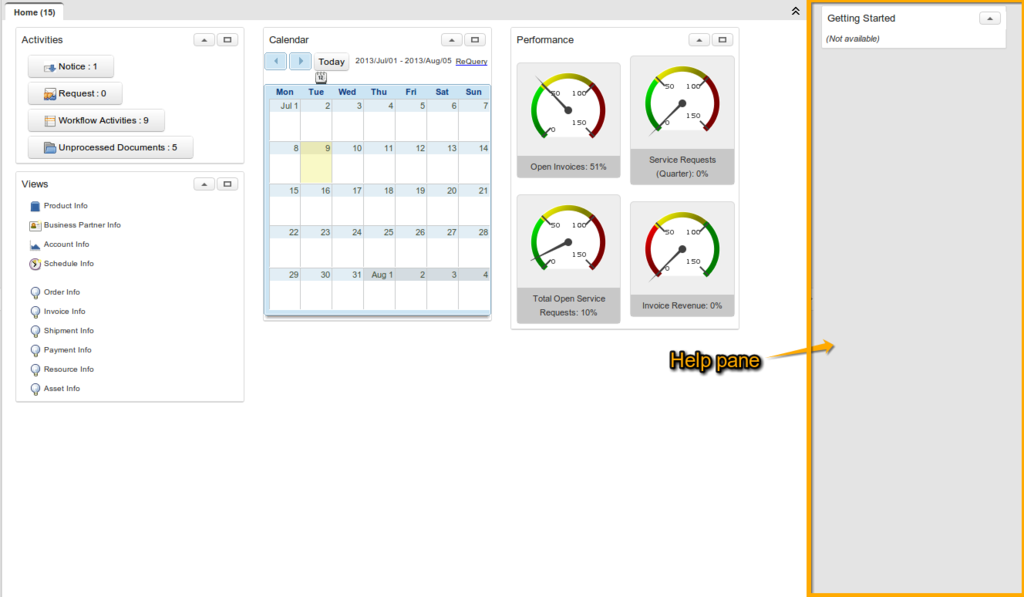Click the Open Invoices gauge
Image resolution: width=1024 pixels, height=597 pixels.
tap(568, 120)
